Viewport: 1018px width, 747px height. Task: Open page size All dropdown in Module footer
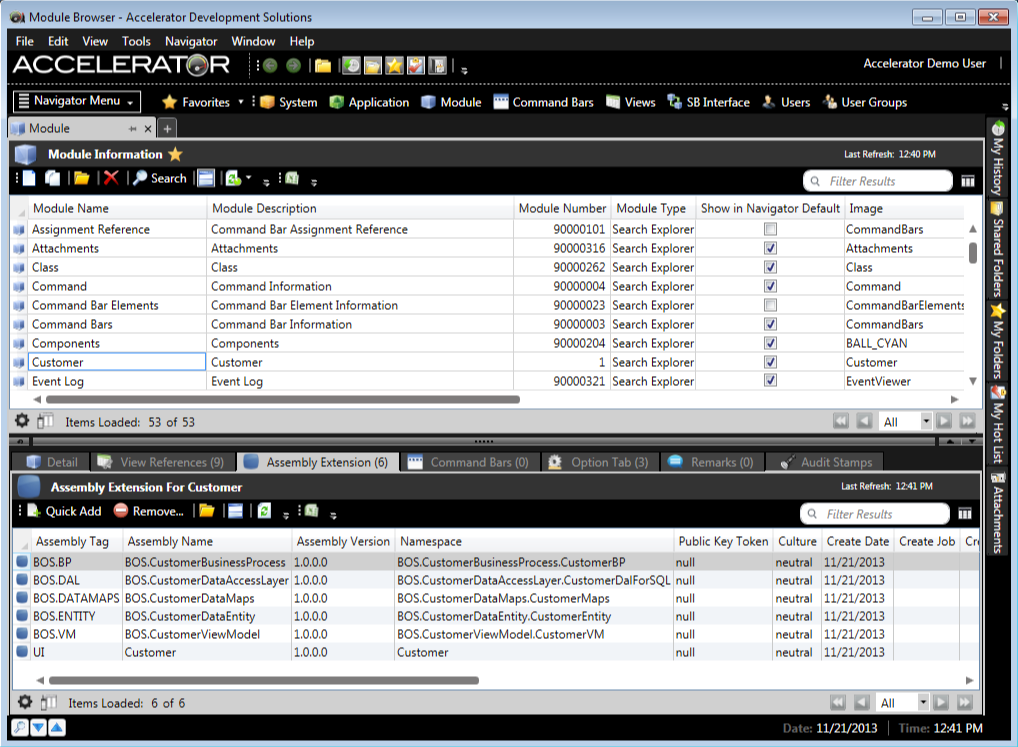point(926,421)
